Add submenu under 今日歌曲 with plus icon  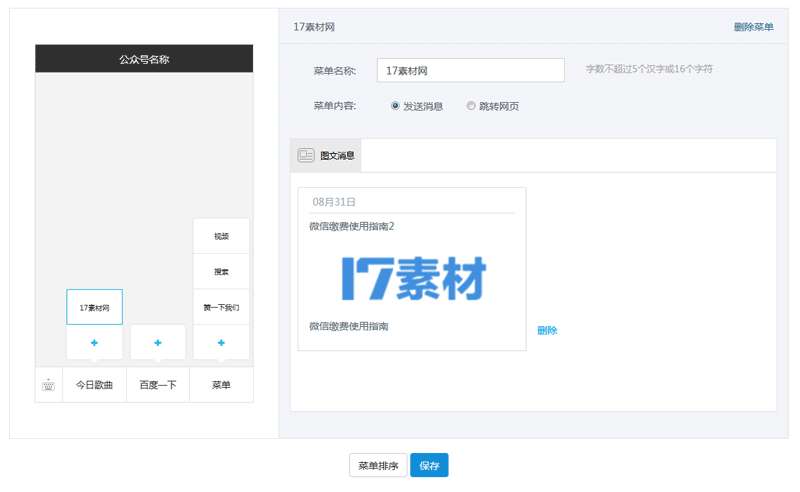coord(94,343)
